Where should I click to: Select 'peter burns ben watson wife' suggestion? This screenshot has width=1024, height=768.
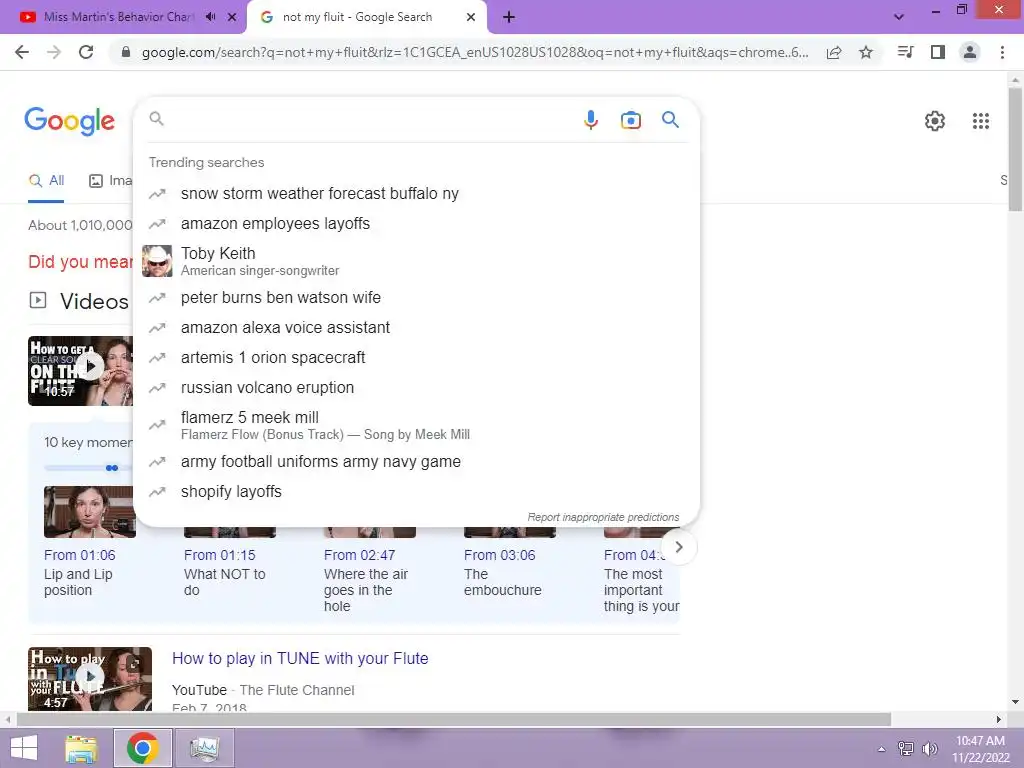point(416,297)
